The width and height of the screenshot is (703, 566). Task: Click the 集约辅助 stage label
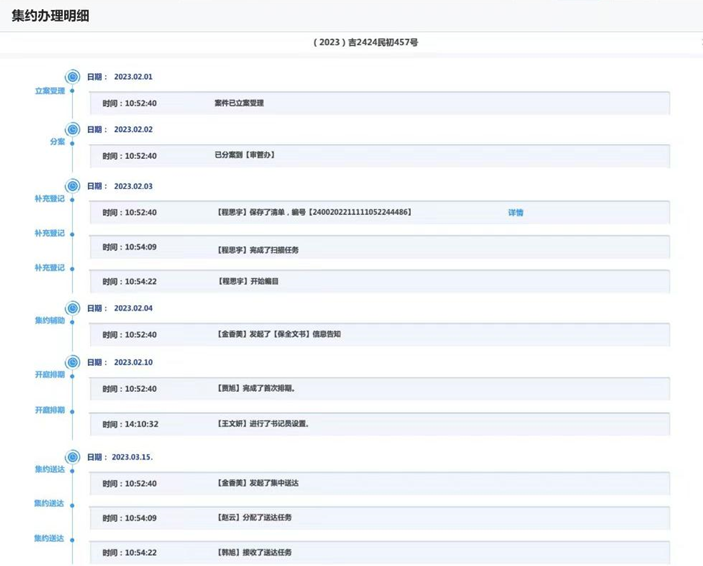click(x=50, y=321)
